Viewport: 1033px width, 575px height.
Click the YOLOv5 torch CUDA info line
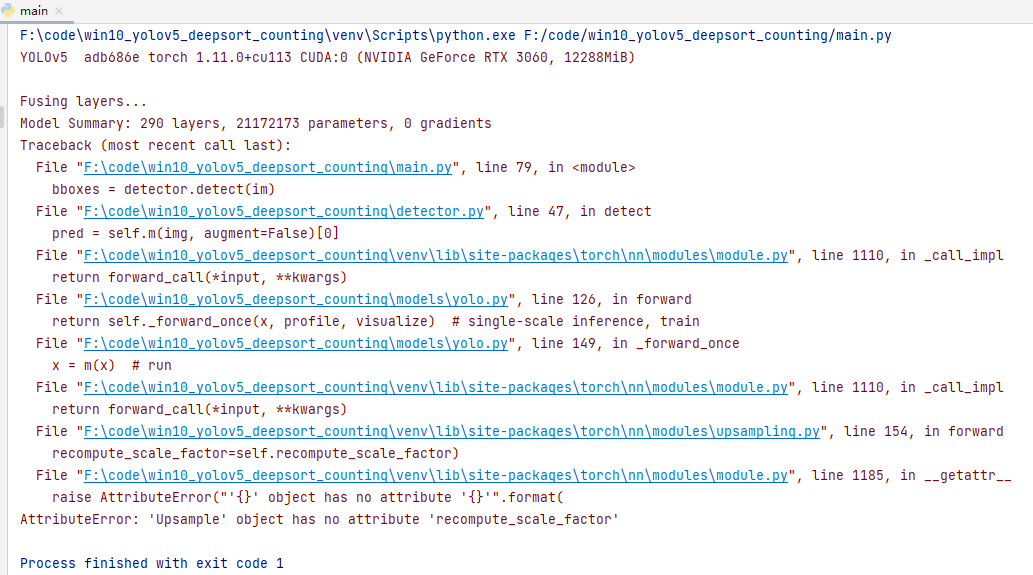[x=327, y=58]
